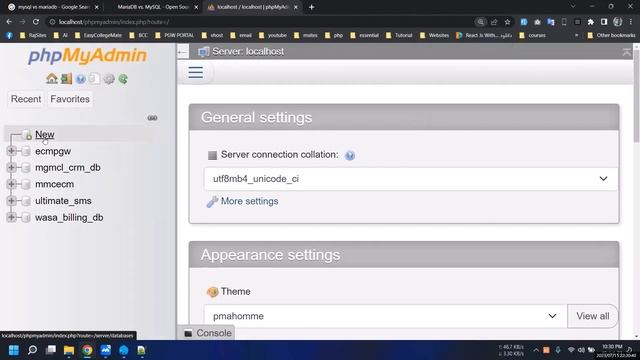The image size is (640, 360).
Task: Open navigation panel settings gear icon
Action: coord(109,79)
